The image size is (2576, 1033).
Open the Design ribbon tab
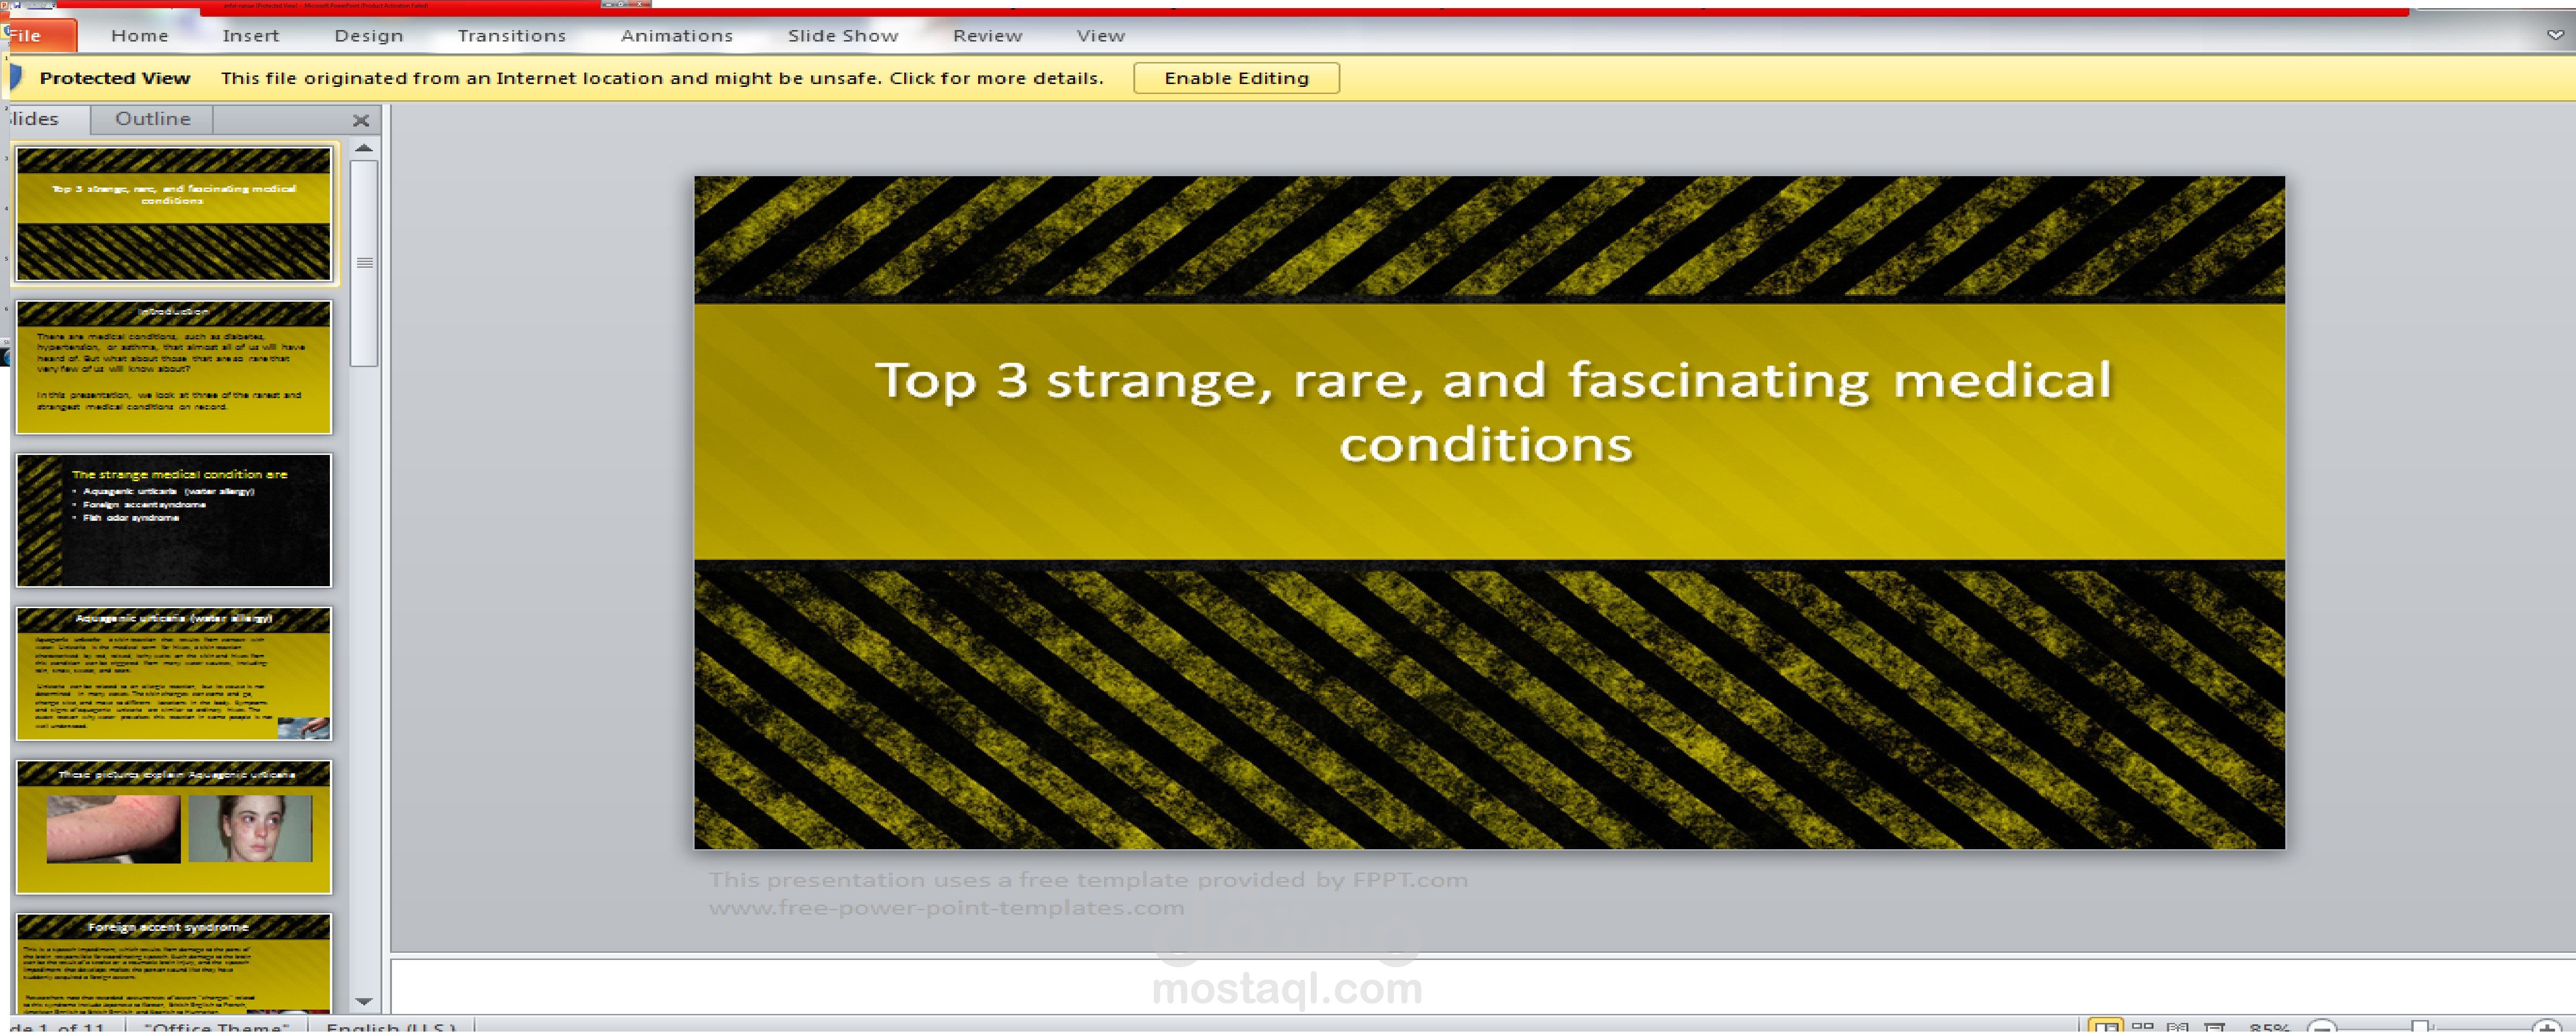tap(369, 36)
